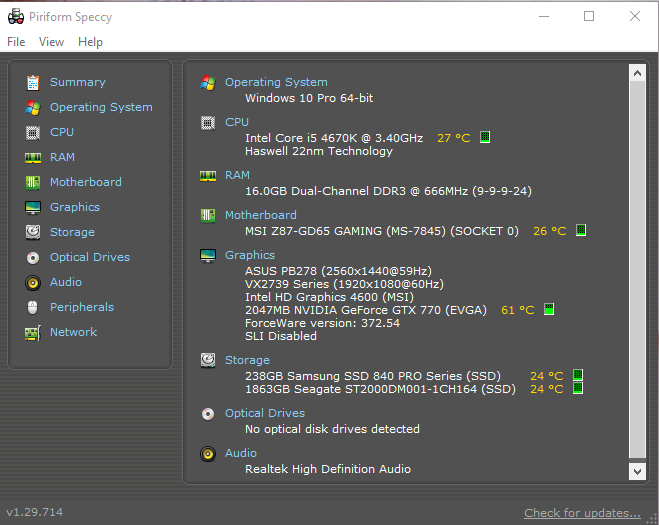Click Motherboard heading link in summary

pyautogui.click(x=261, y=215)
